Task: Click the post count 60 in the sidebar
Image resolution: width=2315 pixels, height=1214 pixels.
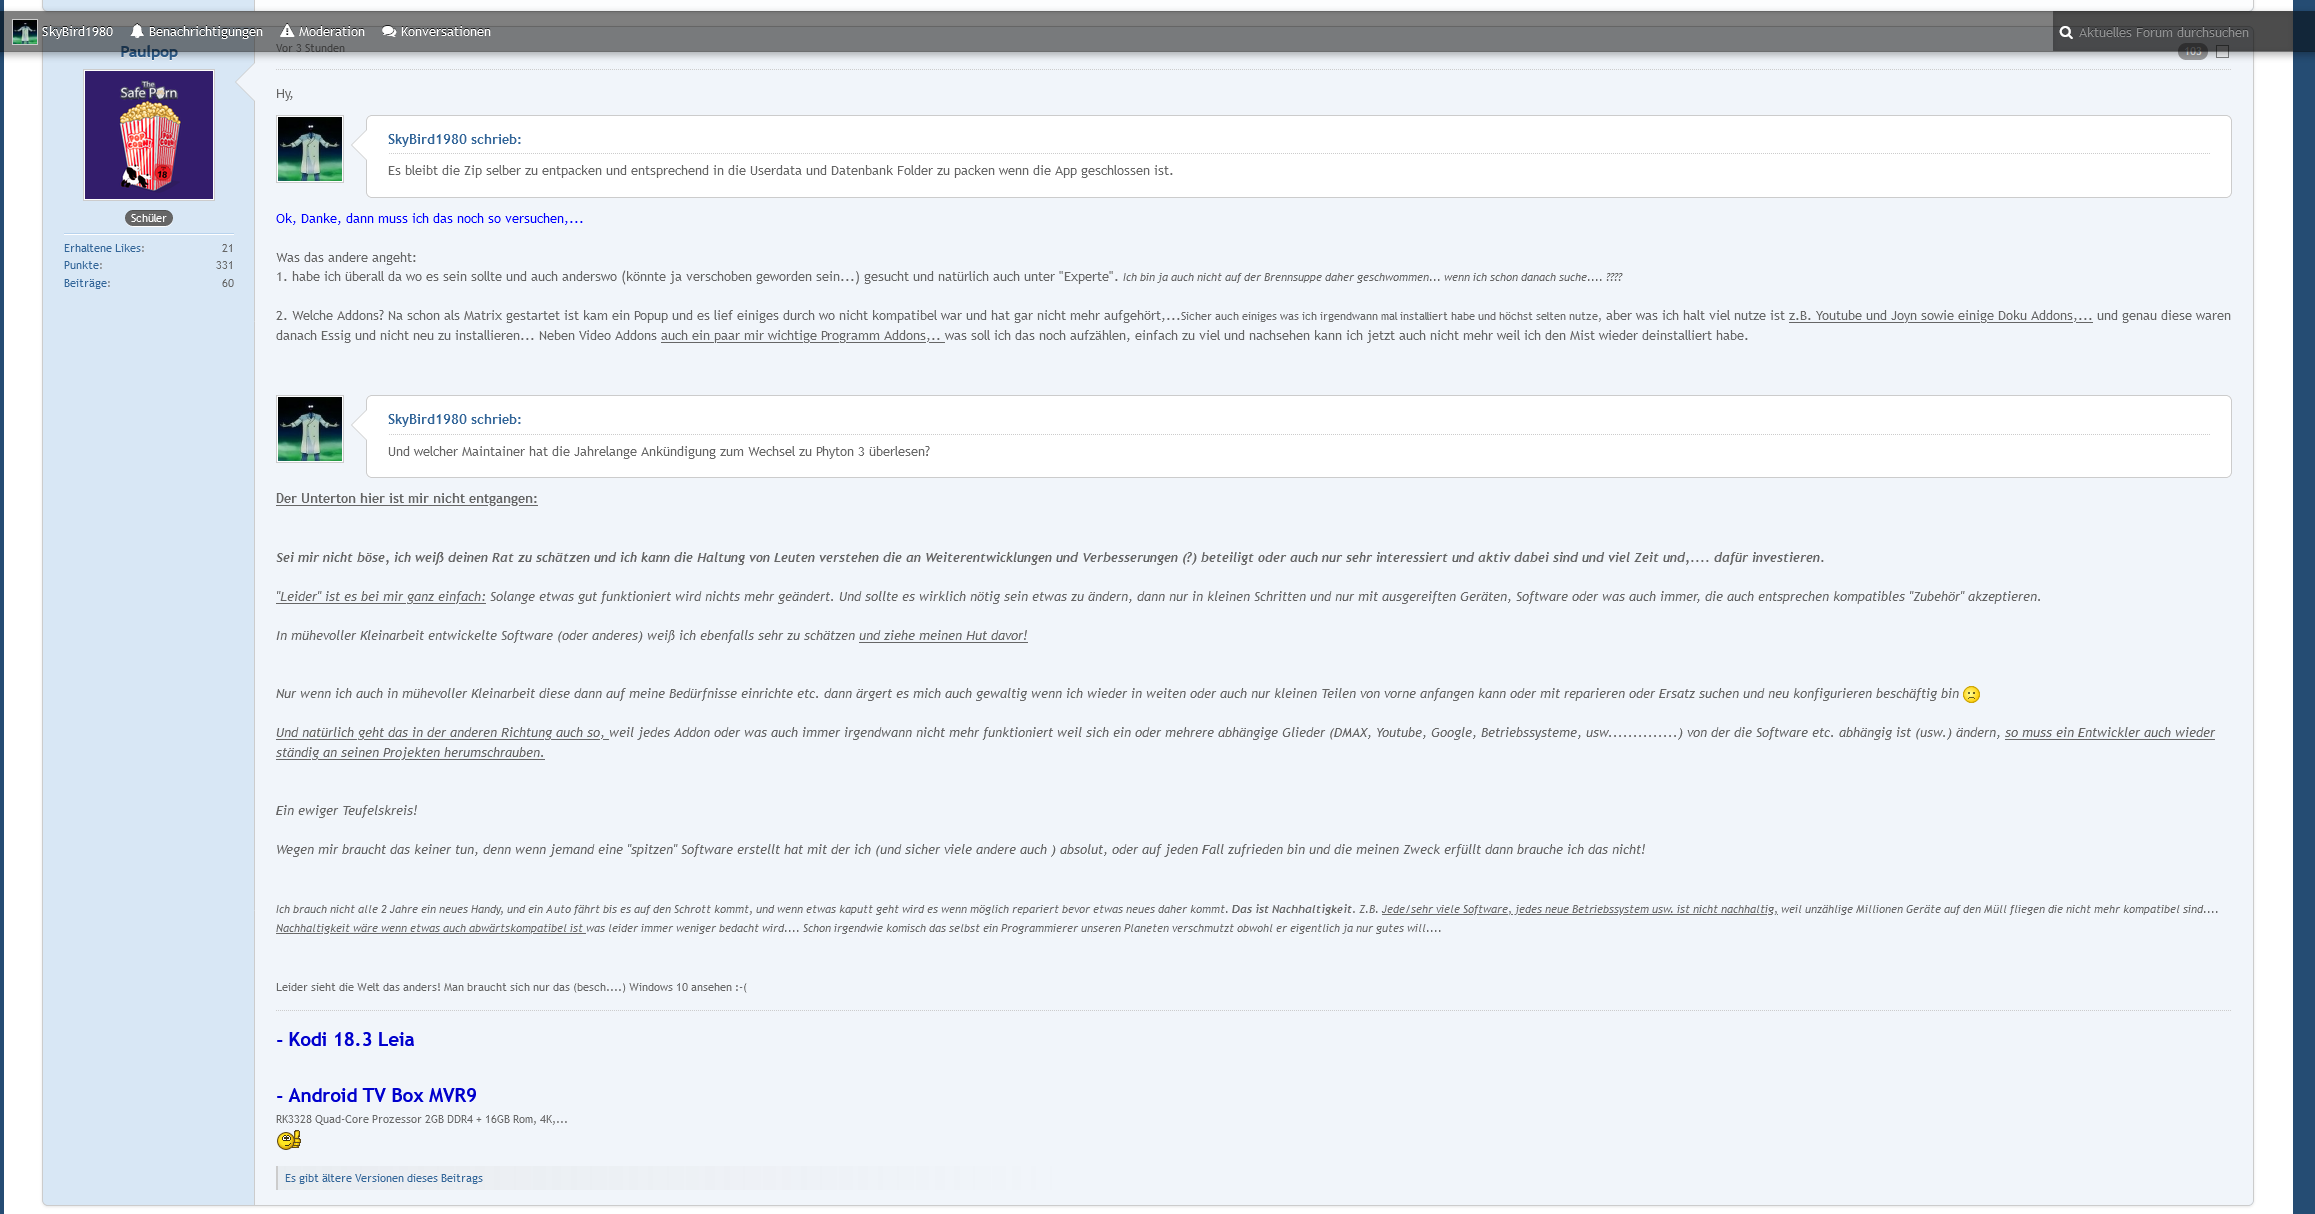Action: coord(228,284)
